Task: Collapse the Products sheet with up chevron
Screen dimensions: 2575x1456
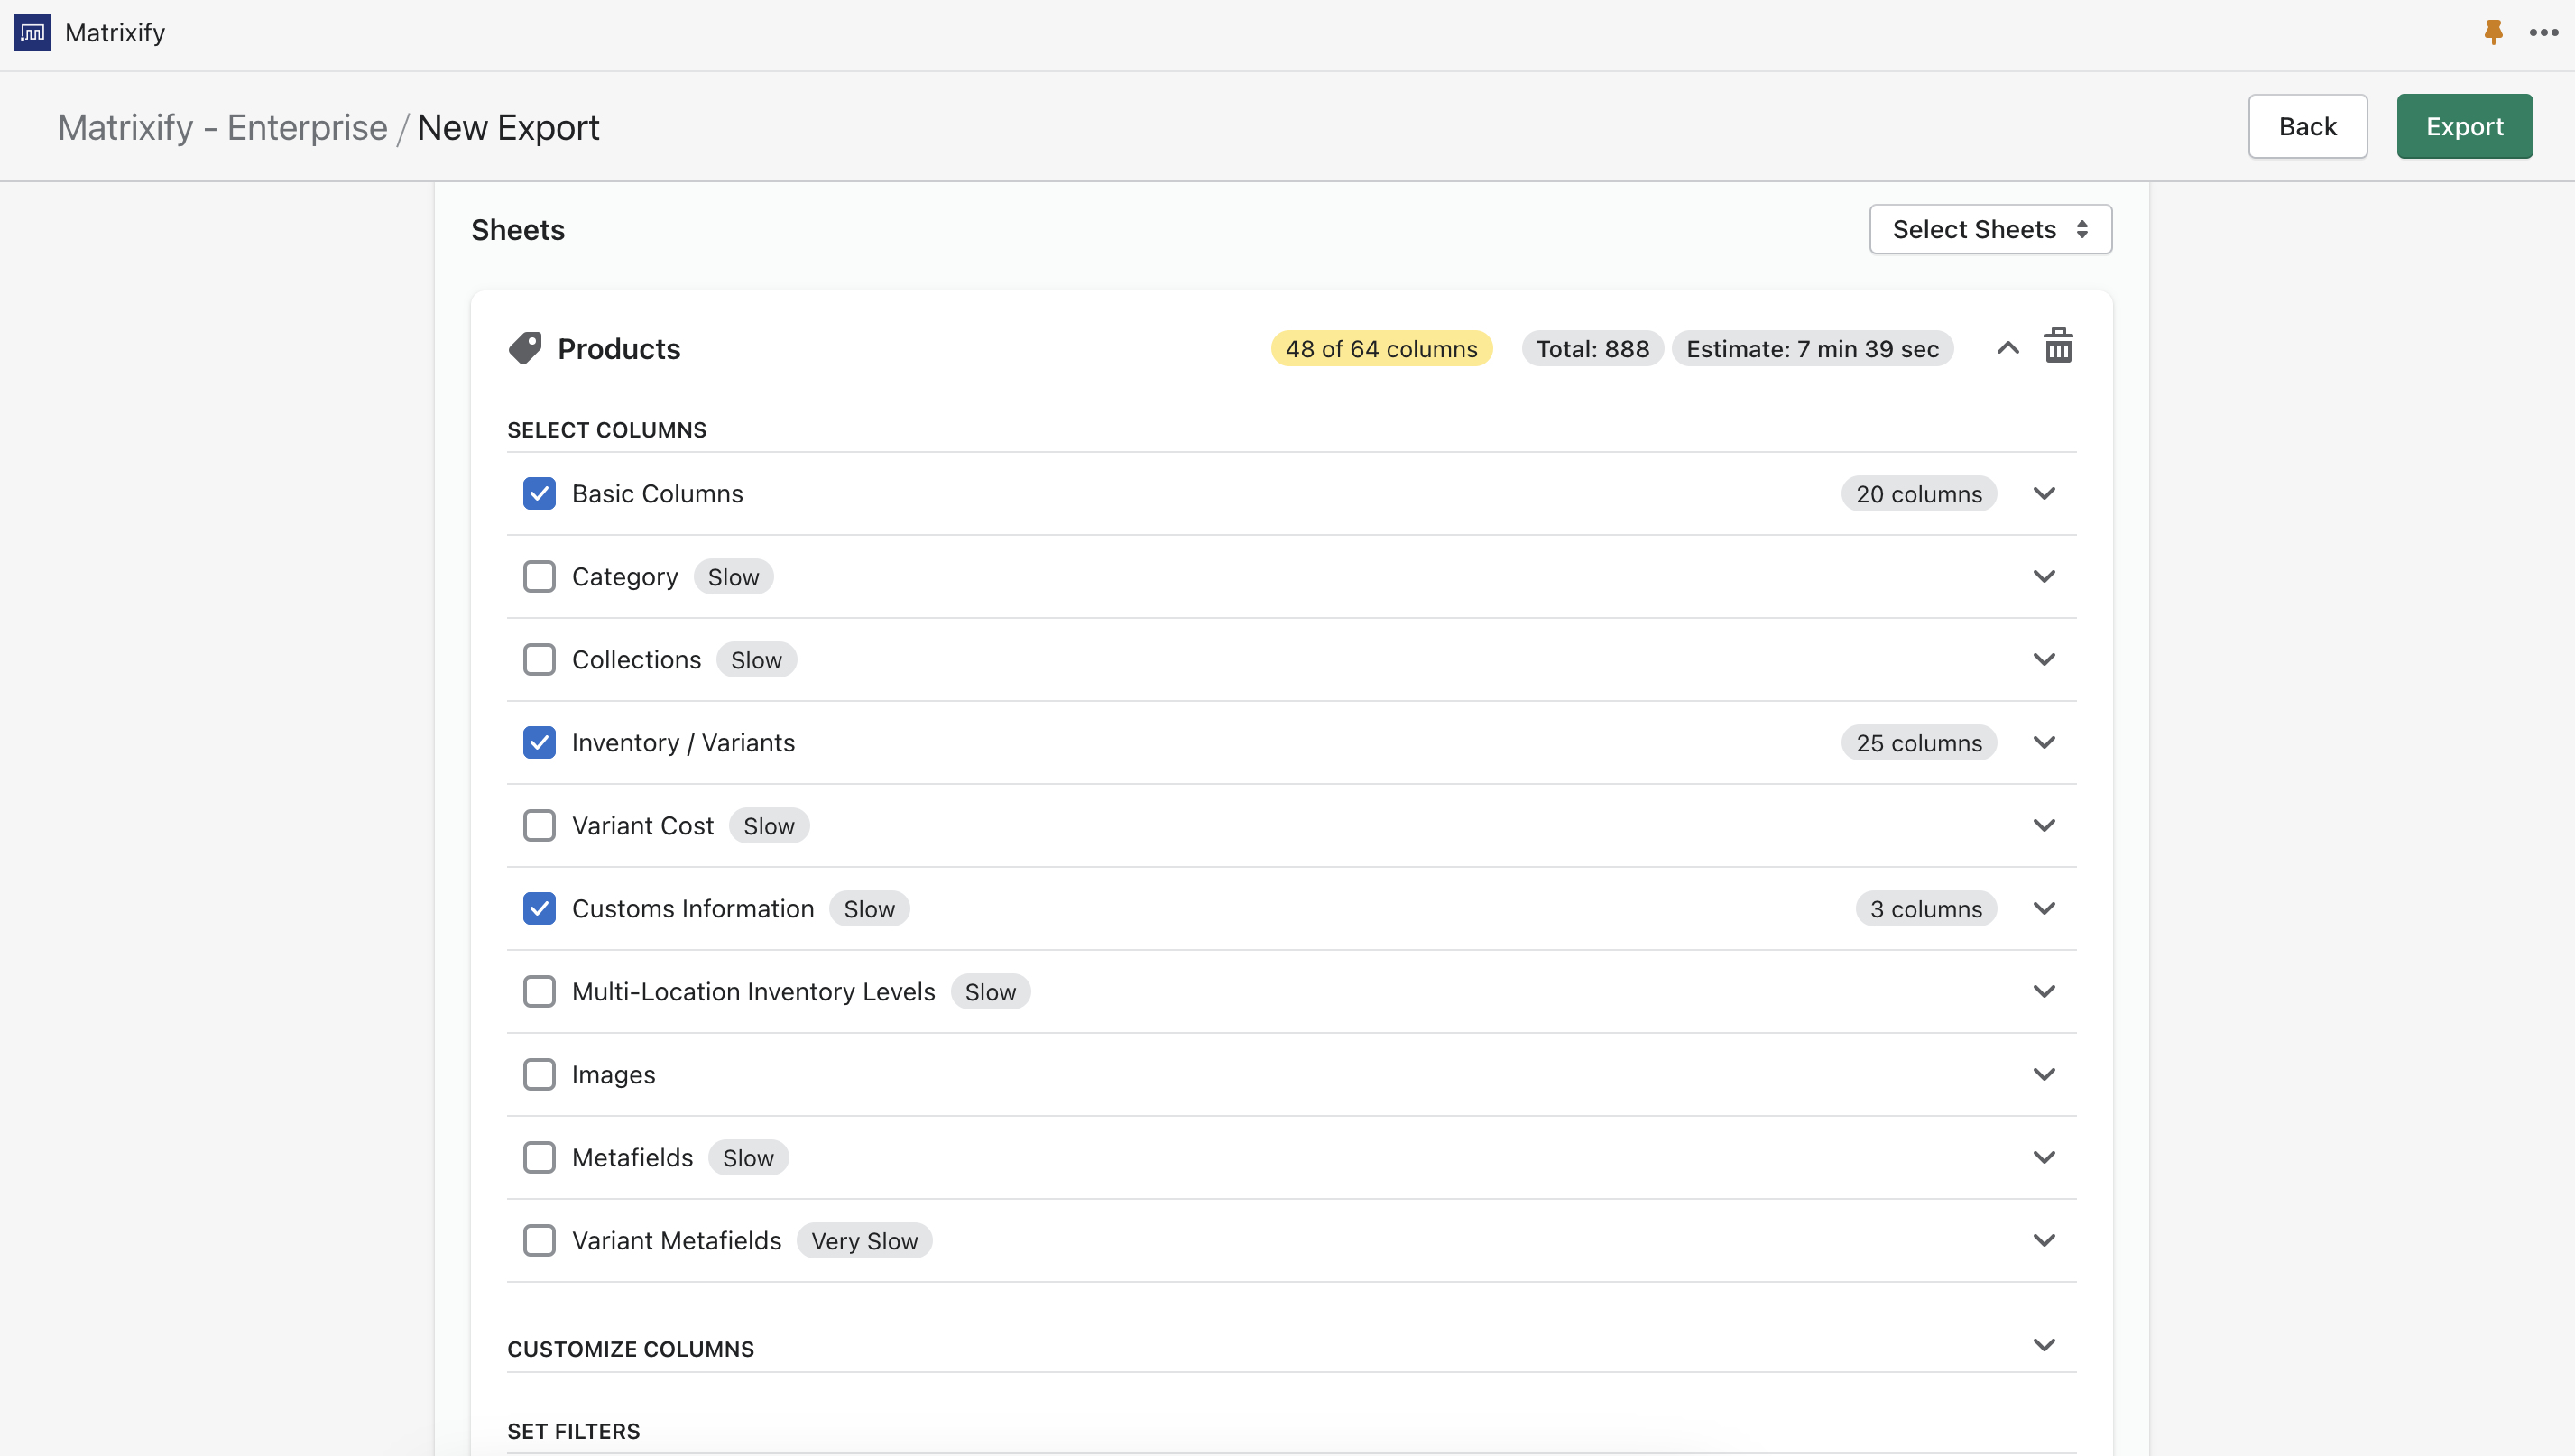Action: point(2007,348)
